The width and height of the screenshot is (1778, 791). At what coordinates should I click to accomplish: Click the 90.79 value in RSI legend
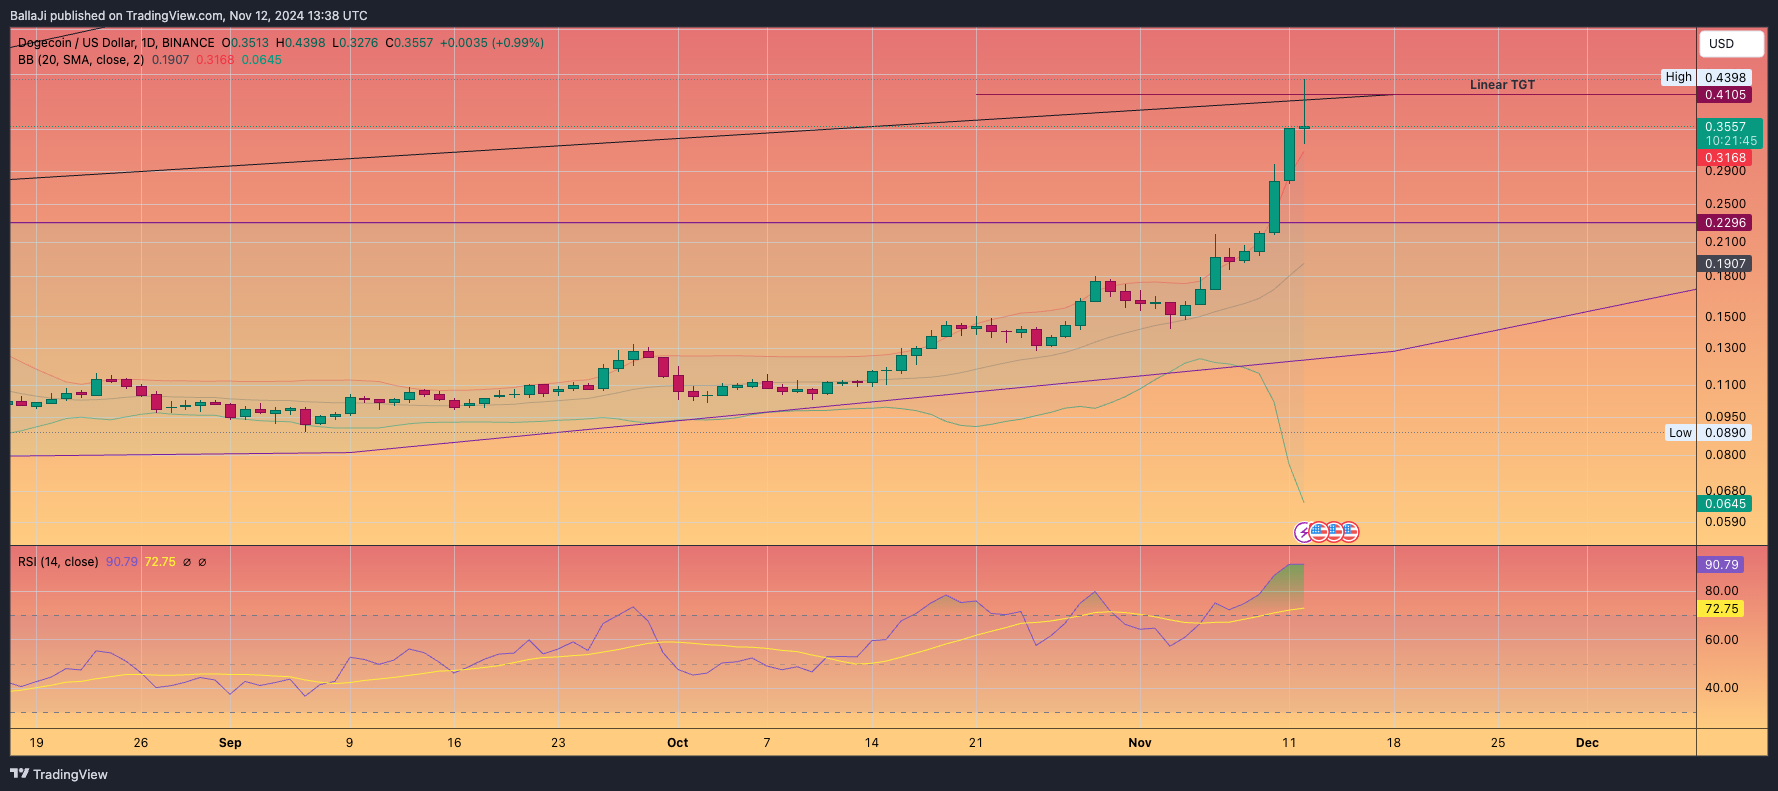[x=122, y=562]
